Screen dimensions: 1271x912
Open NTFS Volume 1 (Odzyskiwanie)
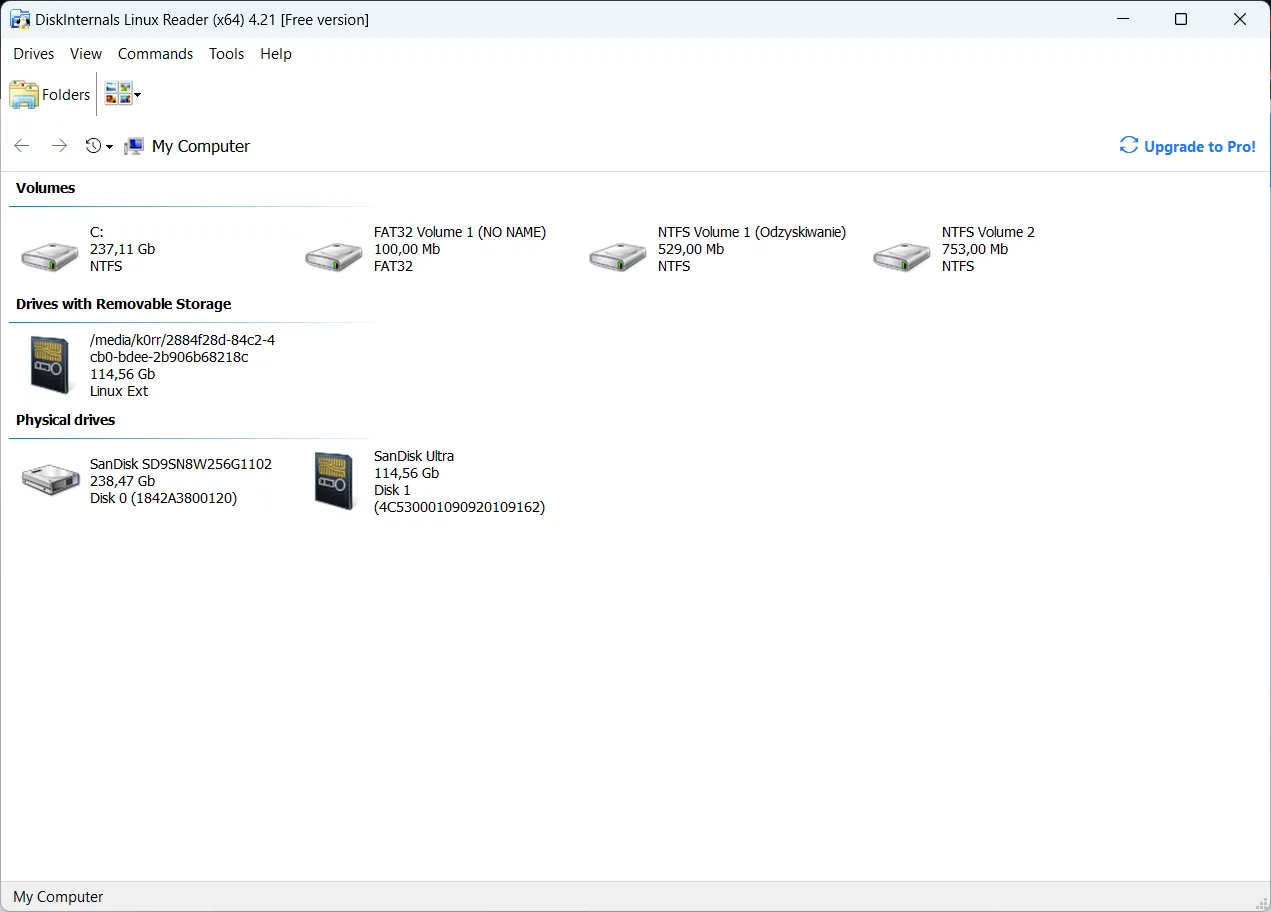pyautogui.click(x=617, y=255)
